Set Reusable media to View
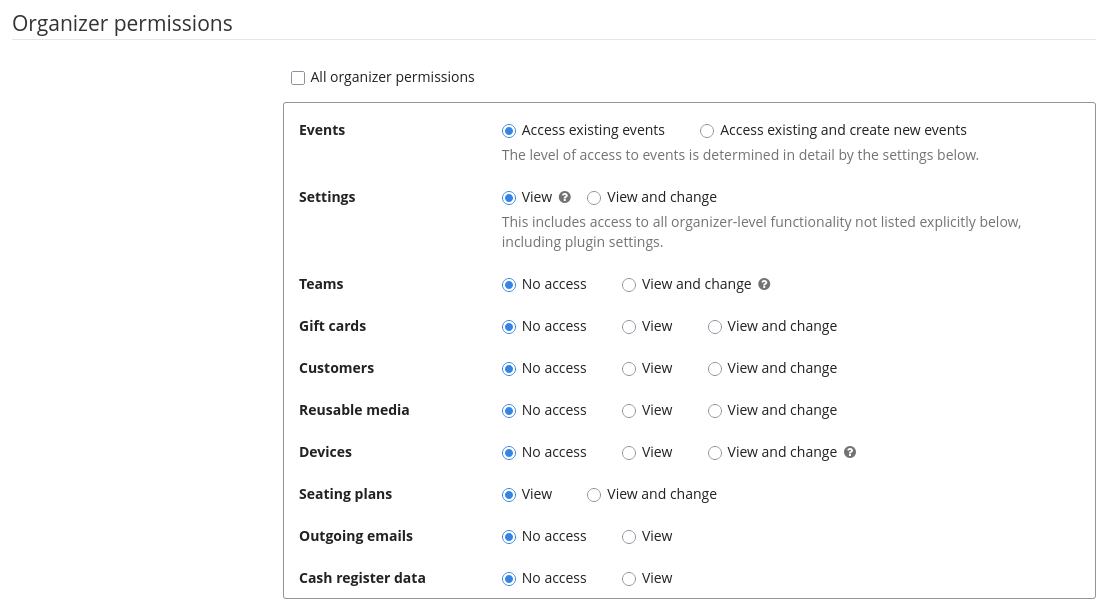Screen dimensions: 1110x605 [x=629, y=411]
